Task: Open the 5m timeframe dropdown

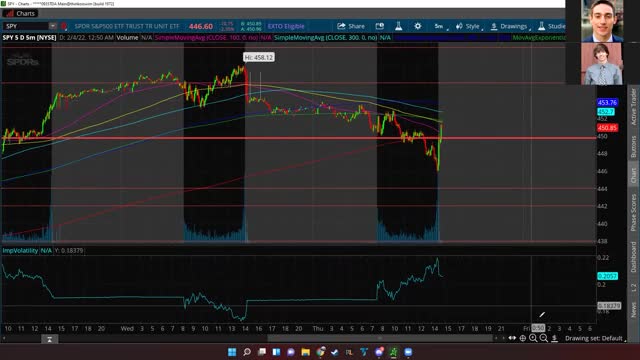Action: (x=440, y=26)
